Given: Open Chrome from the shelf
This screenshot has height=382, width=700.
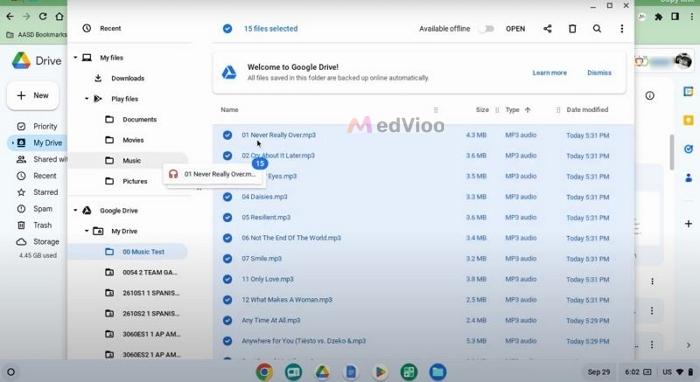Looking at the screenshot, I should click(264, 372).
